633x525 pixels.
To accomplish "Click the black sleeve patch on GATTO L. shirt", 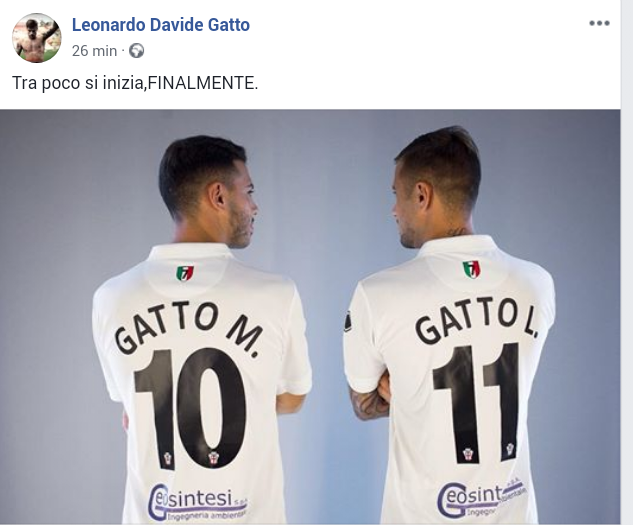I will click(x=347, y=321).
